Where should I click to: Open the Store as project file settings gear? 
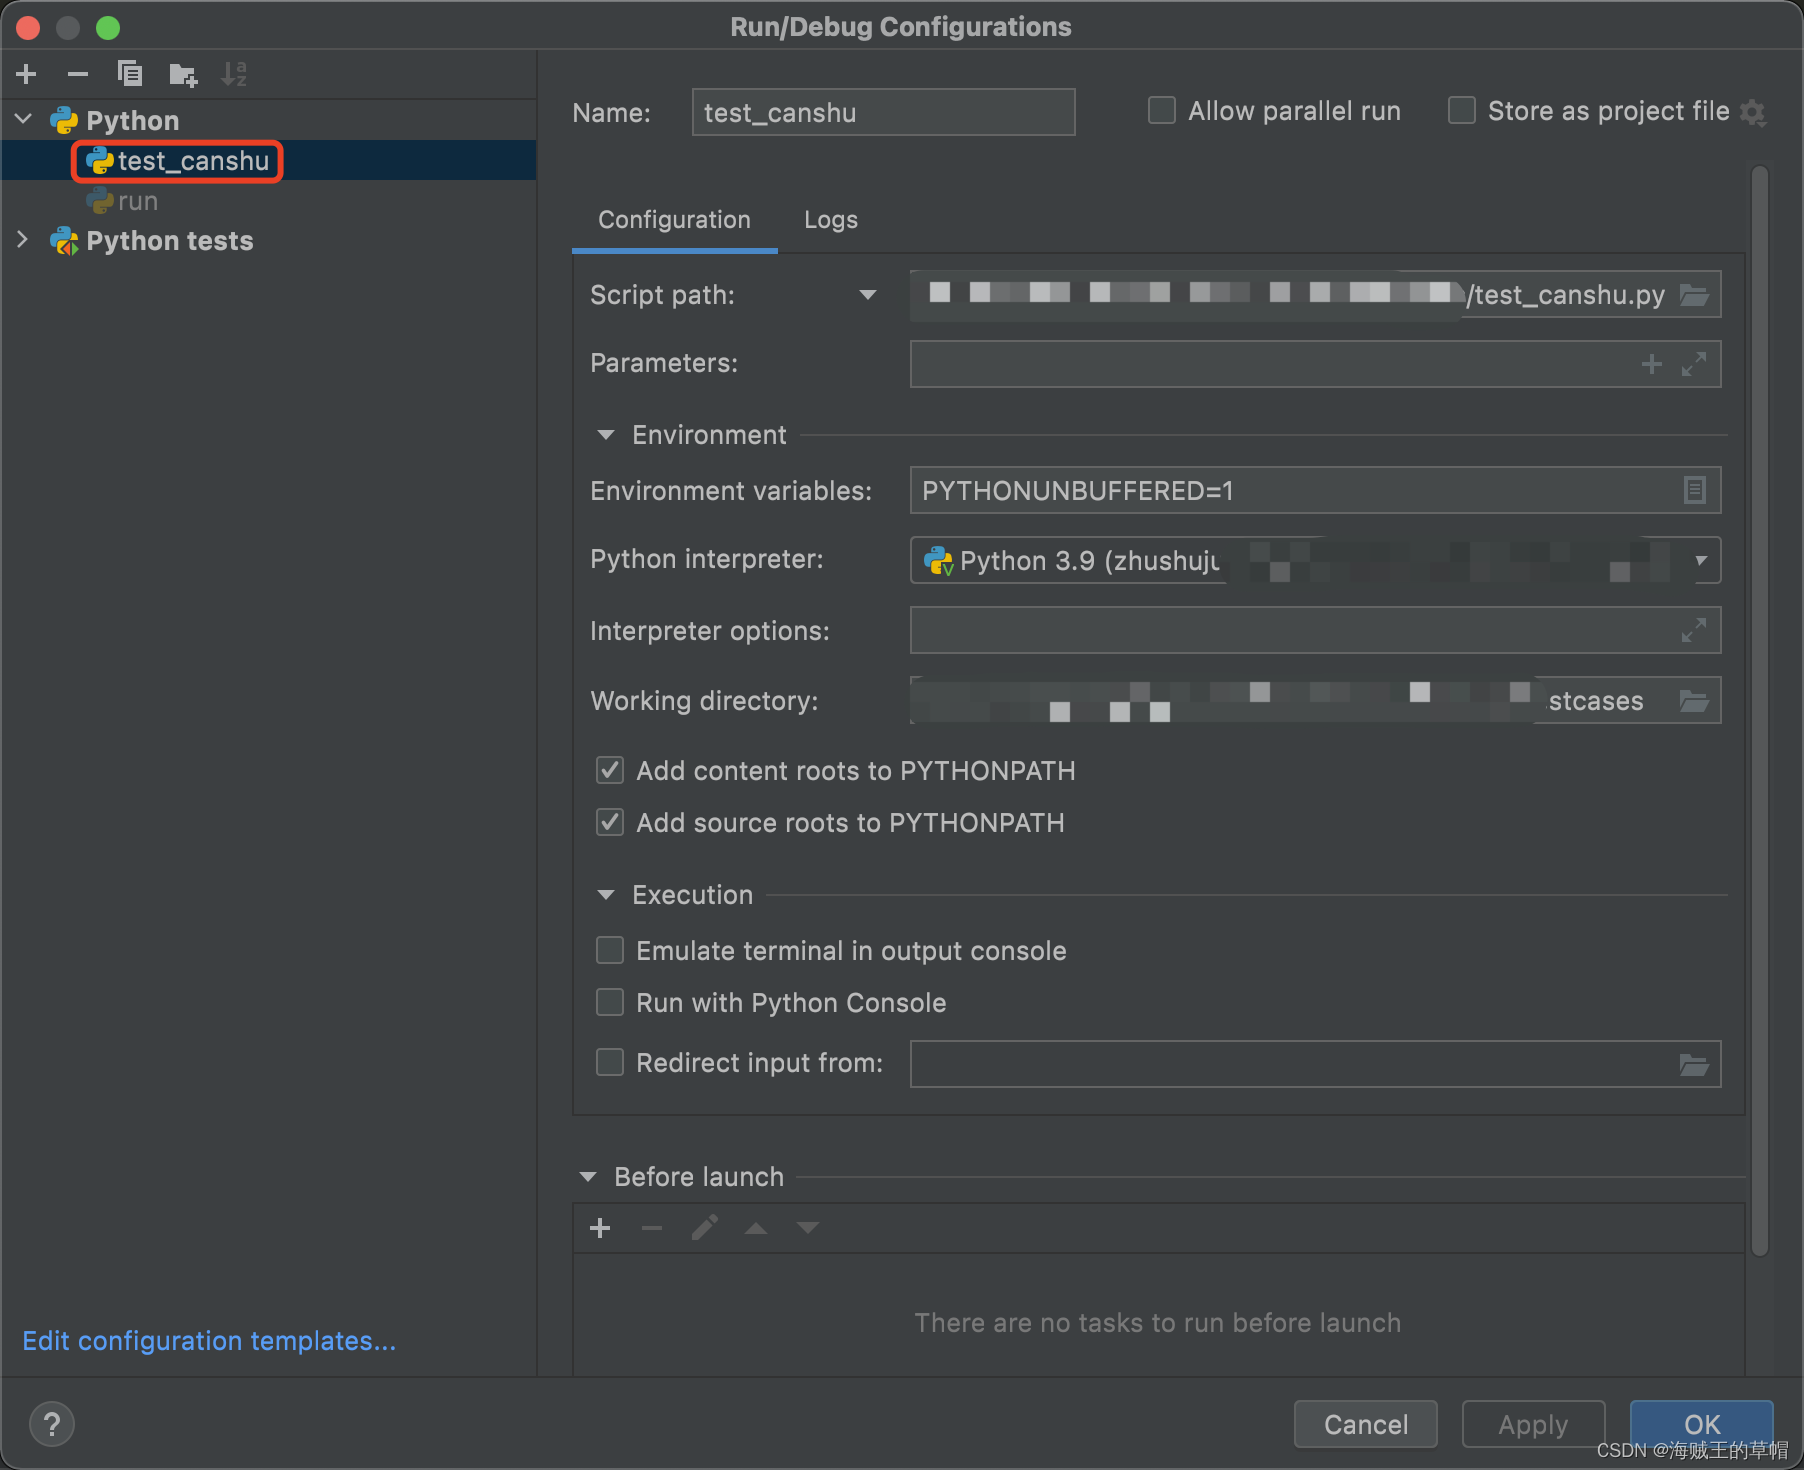coord(1753,112)
